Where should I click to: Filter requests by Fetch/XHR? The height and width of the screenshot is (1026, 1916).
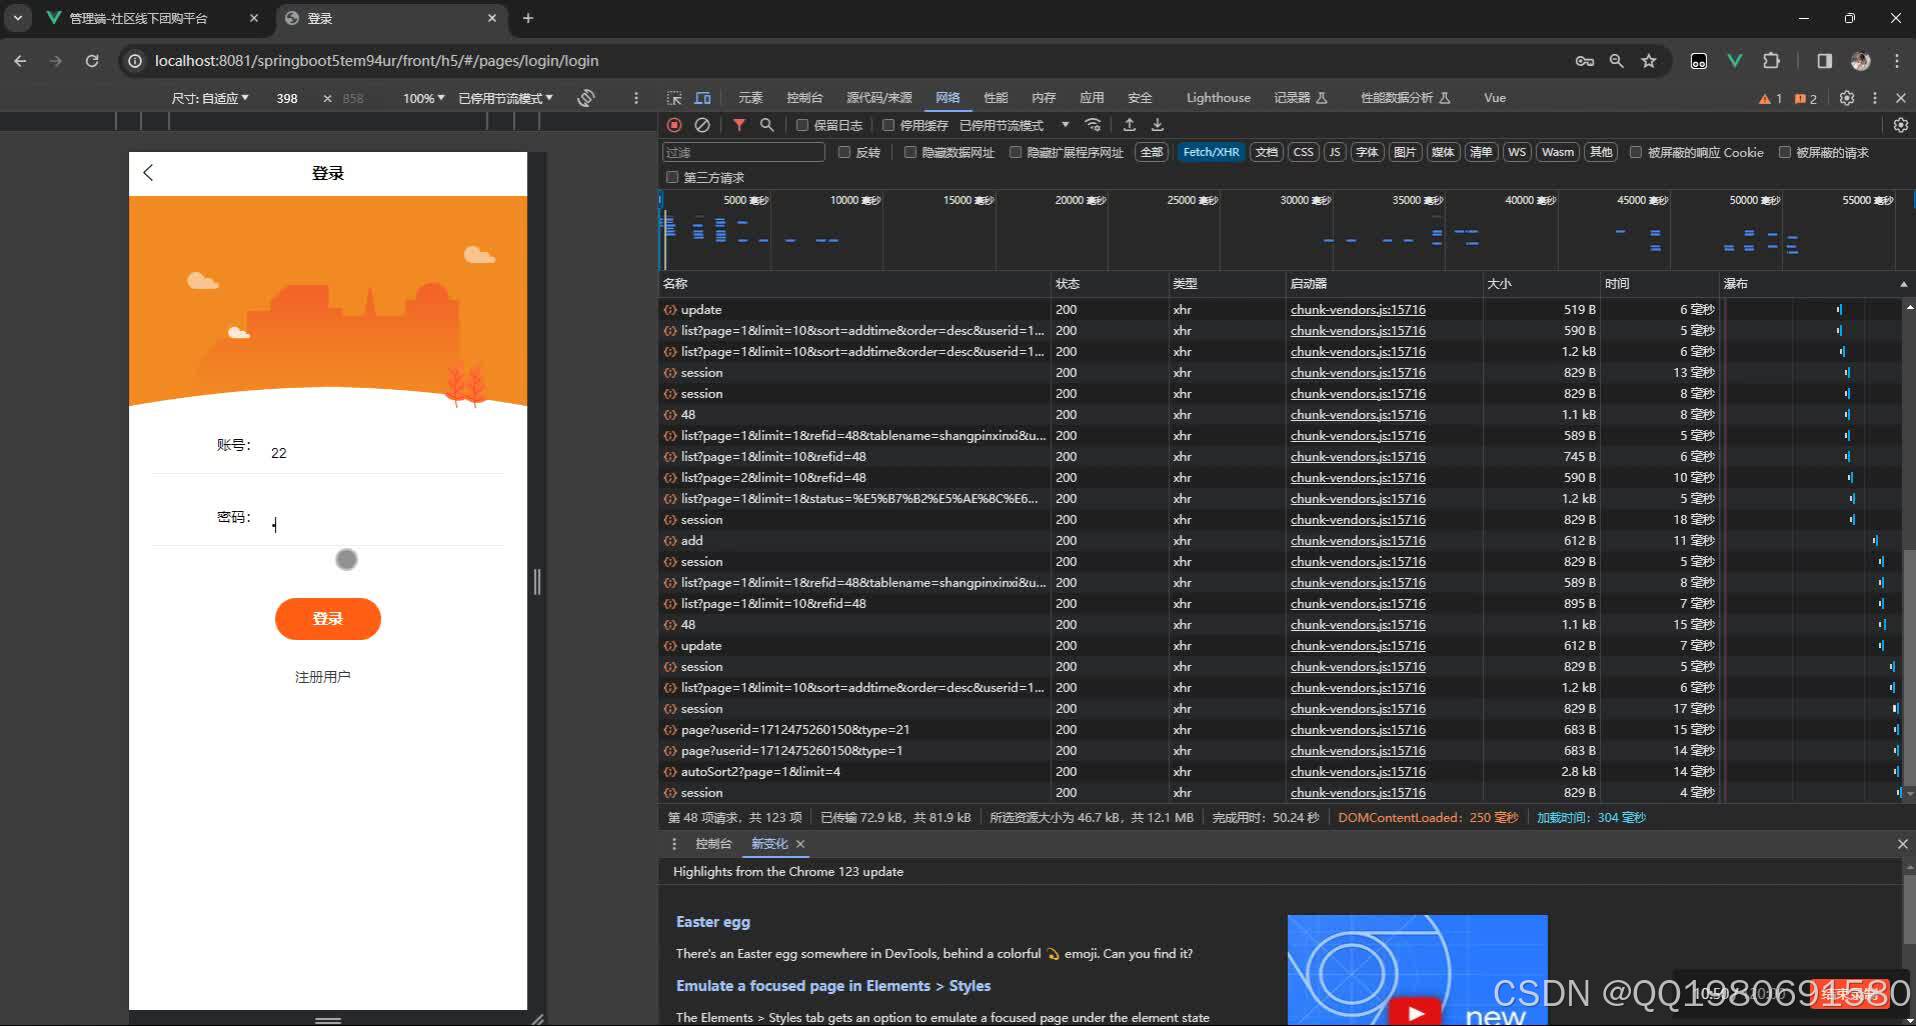[x=1210, y=152]
